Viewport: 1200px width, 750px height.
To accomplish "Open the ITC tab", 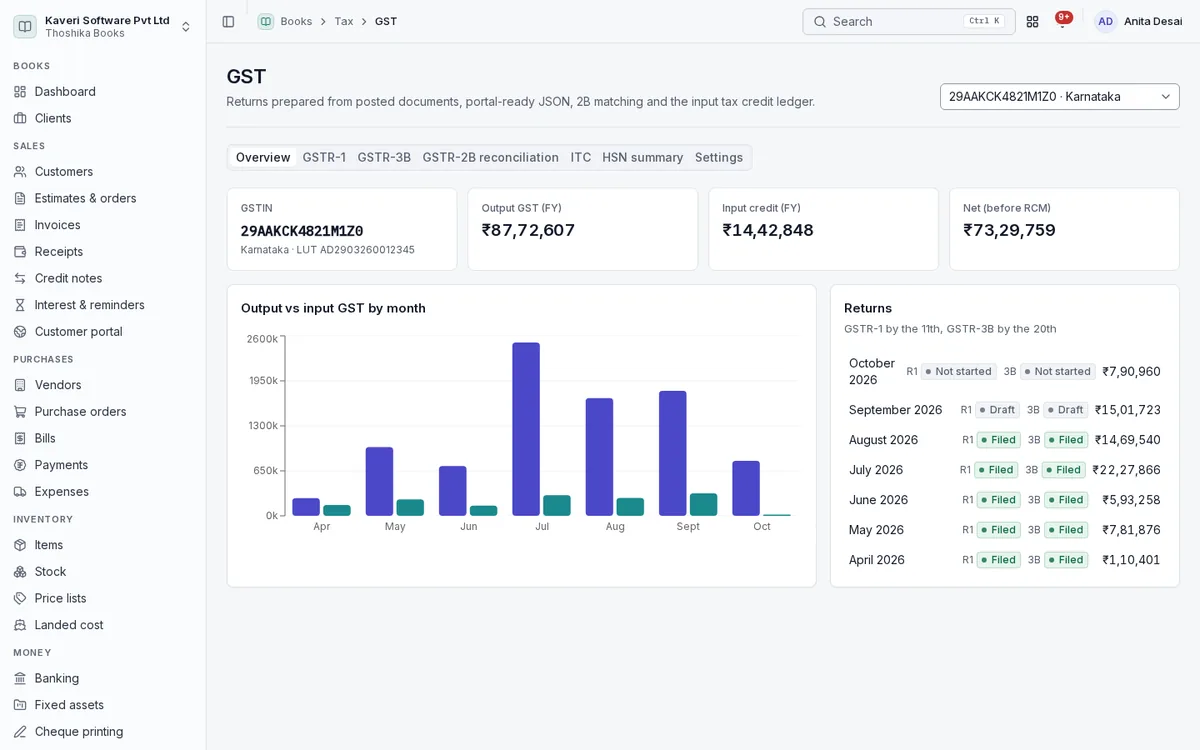I will (x=581, y=157).
